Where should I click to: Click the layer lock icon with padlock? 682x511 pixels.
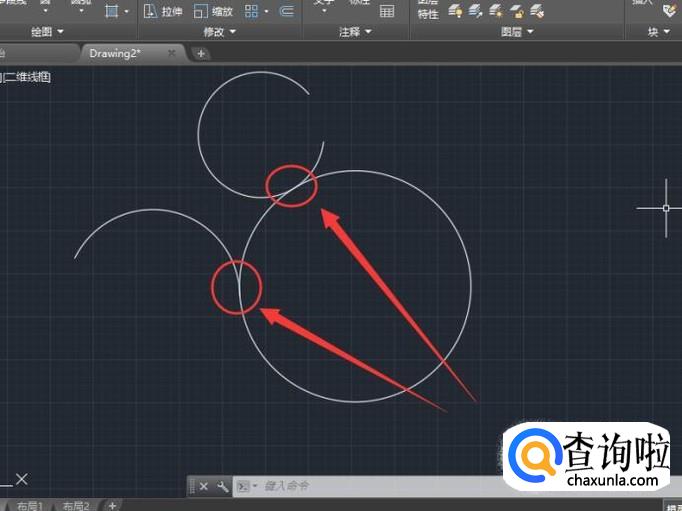516,11
